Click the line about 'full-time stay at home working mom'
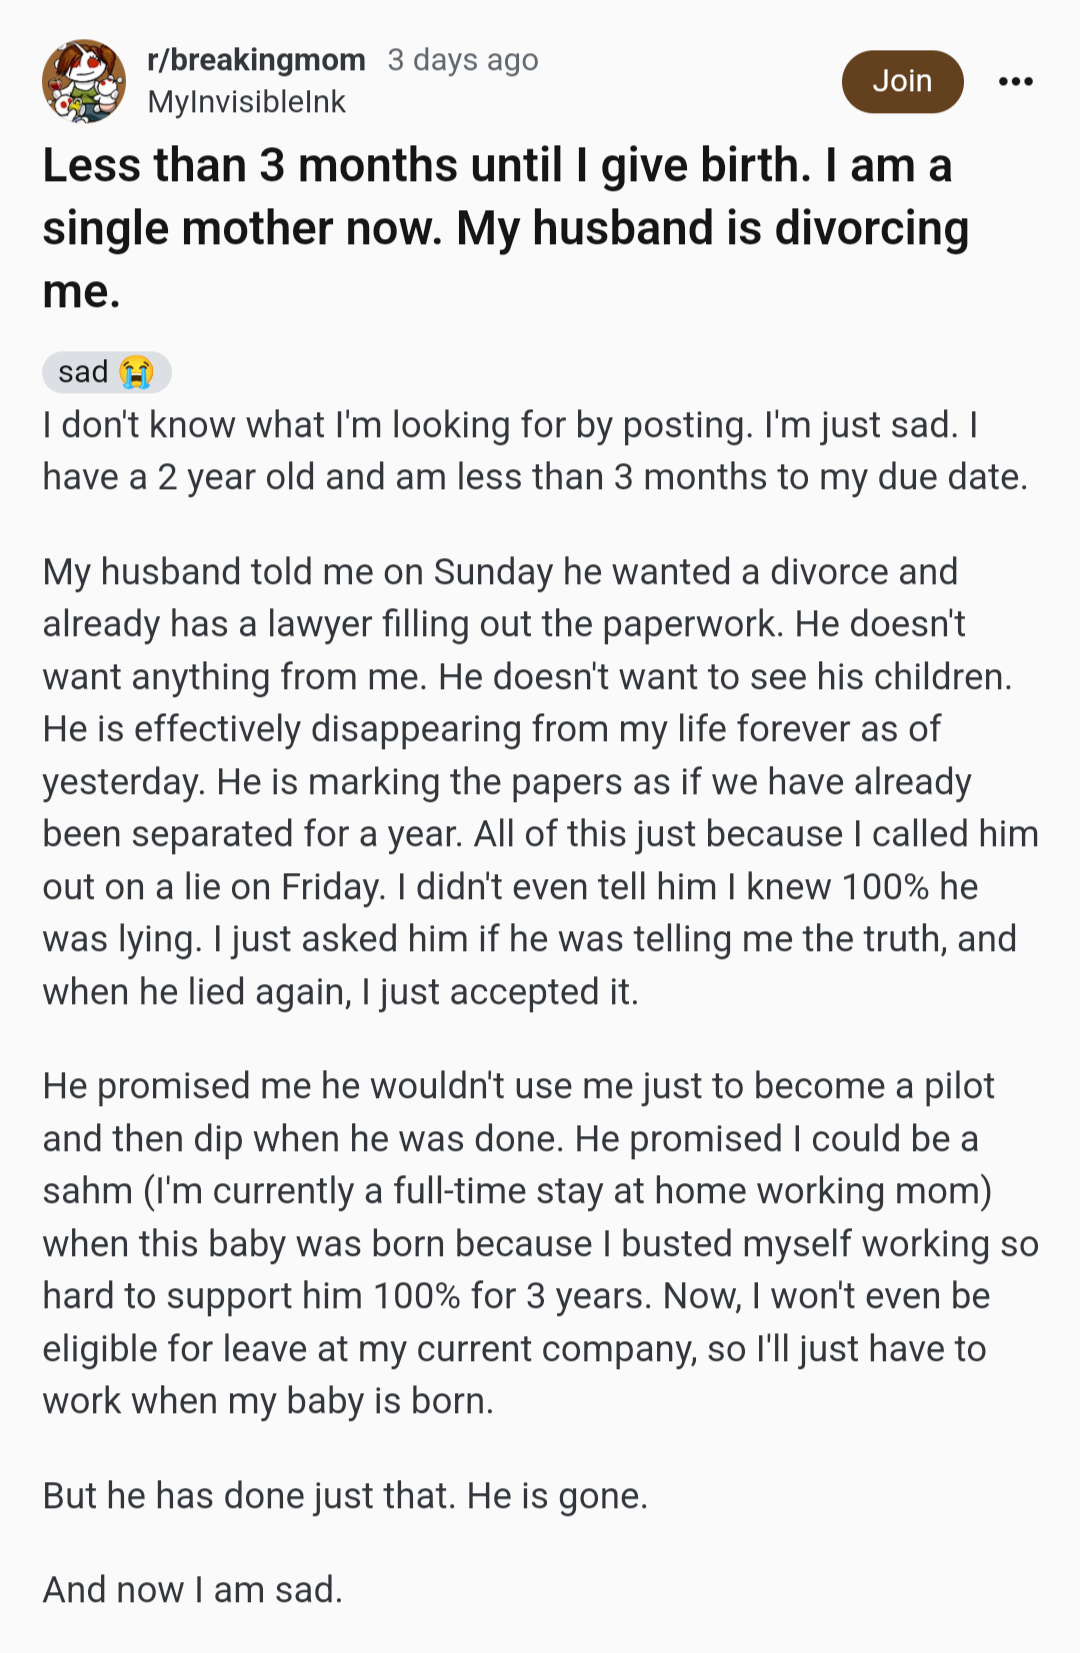This screenshot has height=1653, width=1080. [x=517, y=1191]
